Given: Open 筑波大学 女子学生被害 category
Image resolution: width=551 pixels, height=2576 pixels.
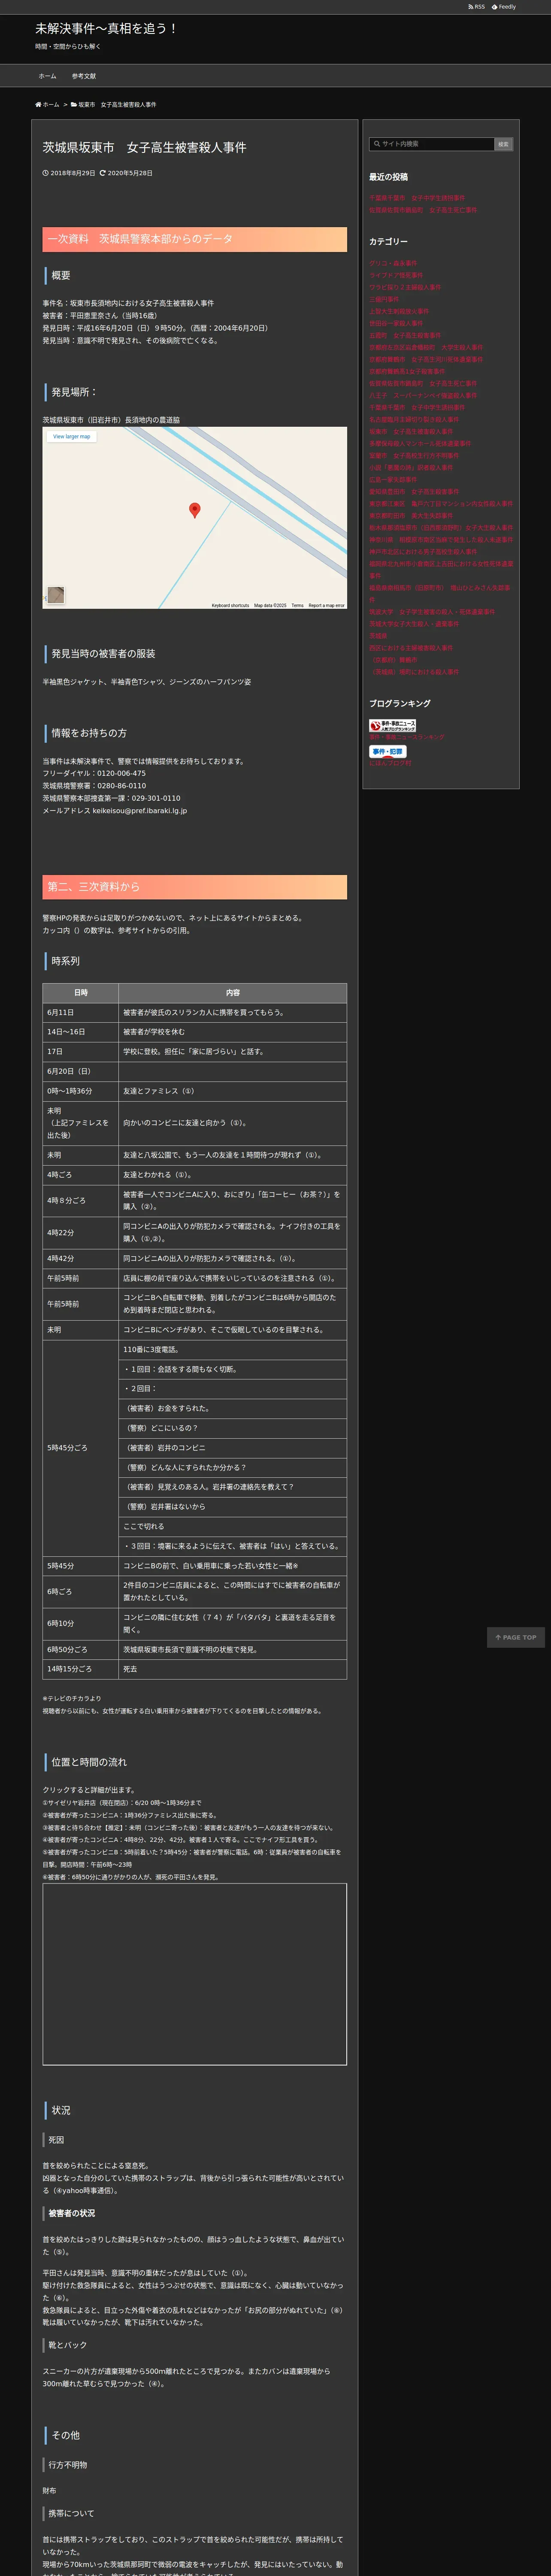Looking at the screenshot, I should [432, 611].
